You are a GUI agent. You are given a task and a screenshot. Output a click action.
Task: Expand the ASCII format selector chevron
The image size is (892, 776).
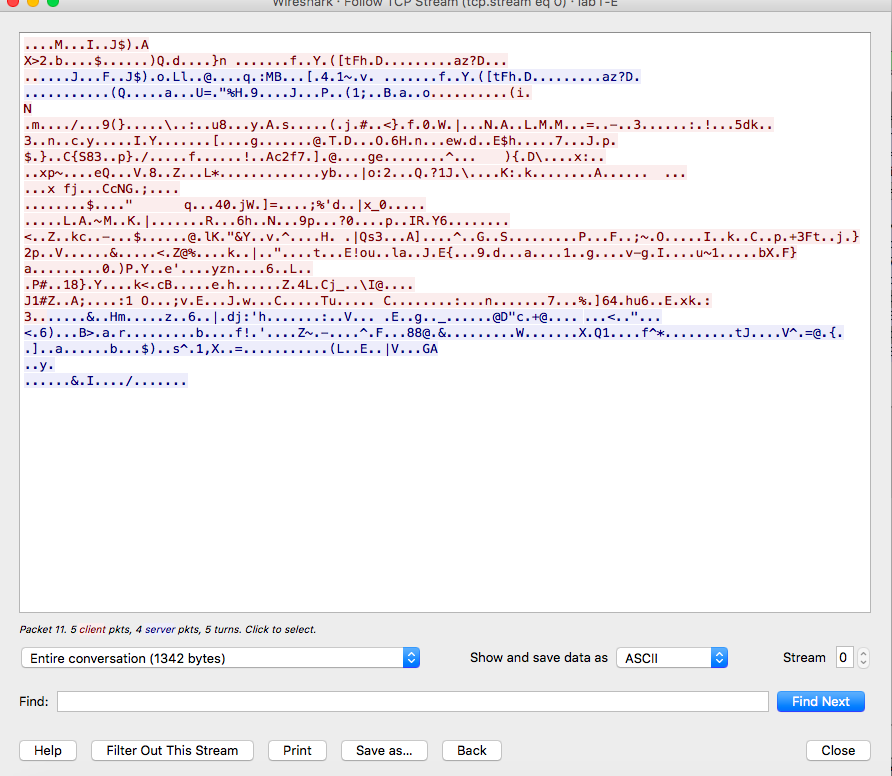[x=717, y=658]
